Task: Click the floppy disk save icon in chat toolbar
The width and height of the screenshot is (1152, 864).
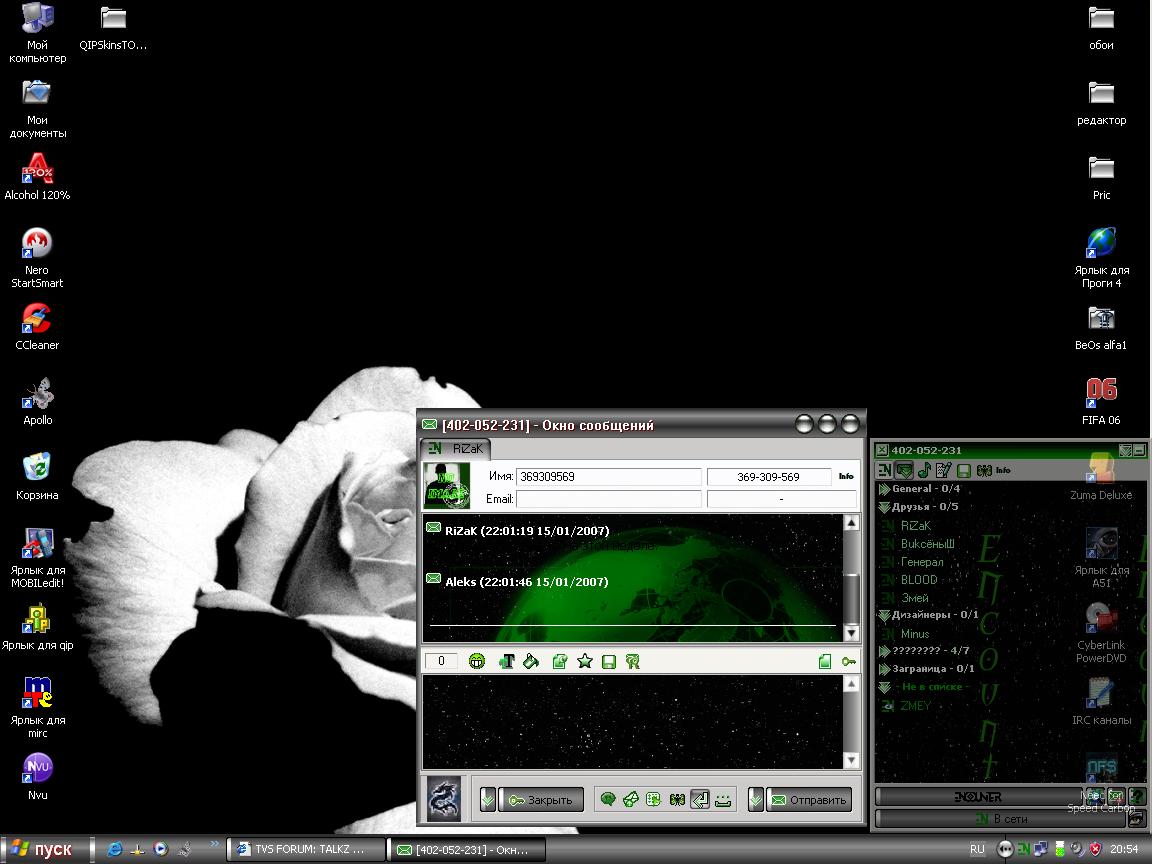Action: point(609,661)
